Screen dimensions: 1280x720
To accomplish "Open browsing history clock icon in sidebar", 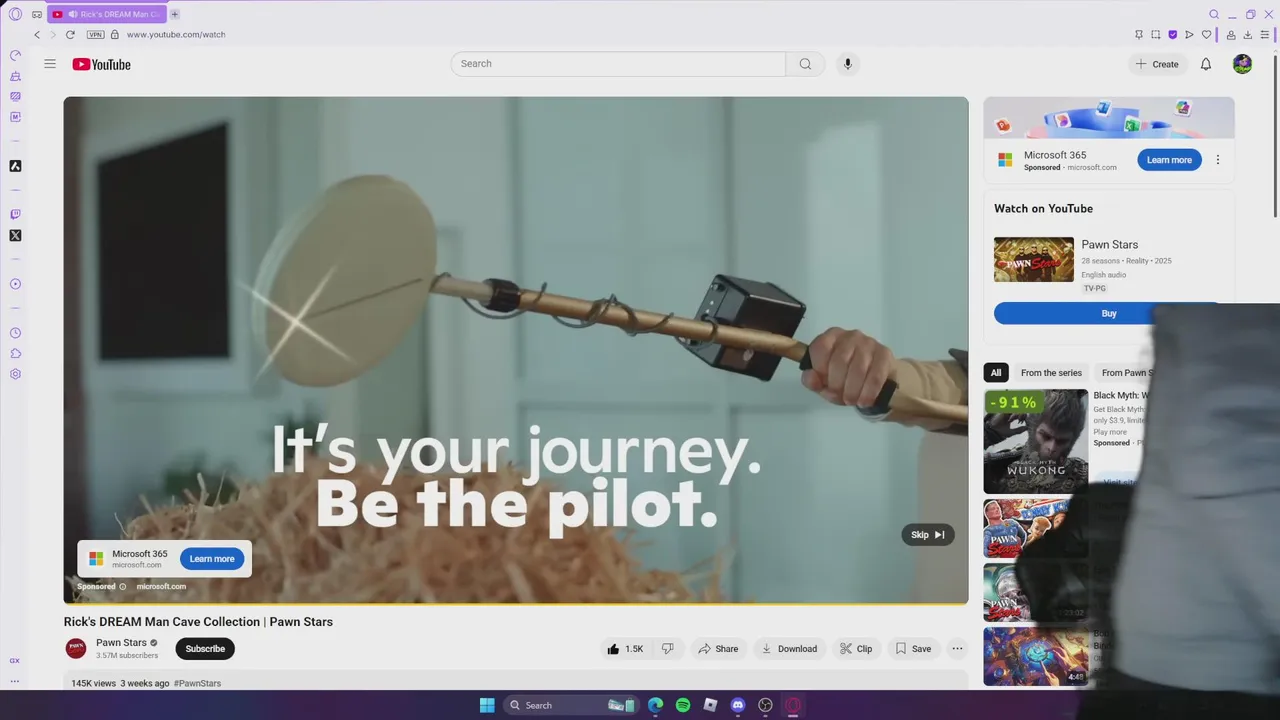I will pos(15,333).
